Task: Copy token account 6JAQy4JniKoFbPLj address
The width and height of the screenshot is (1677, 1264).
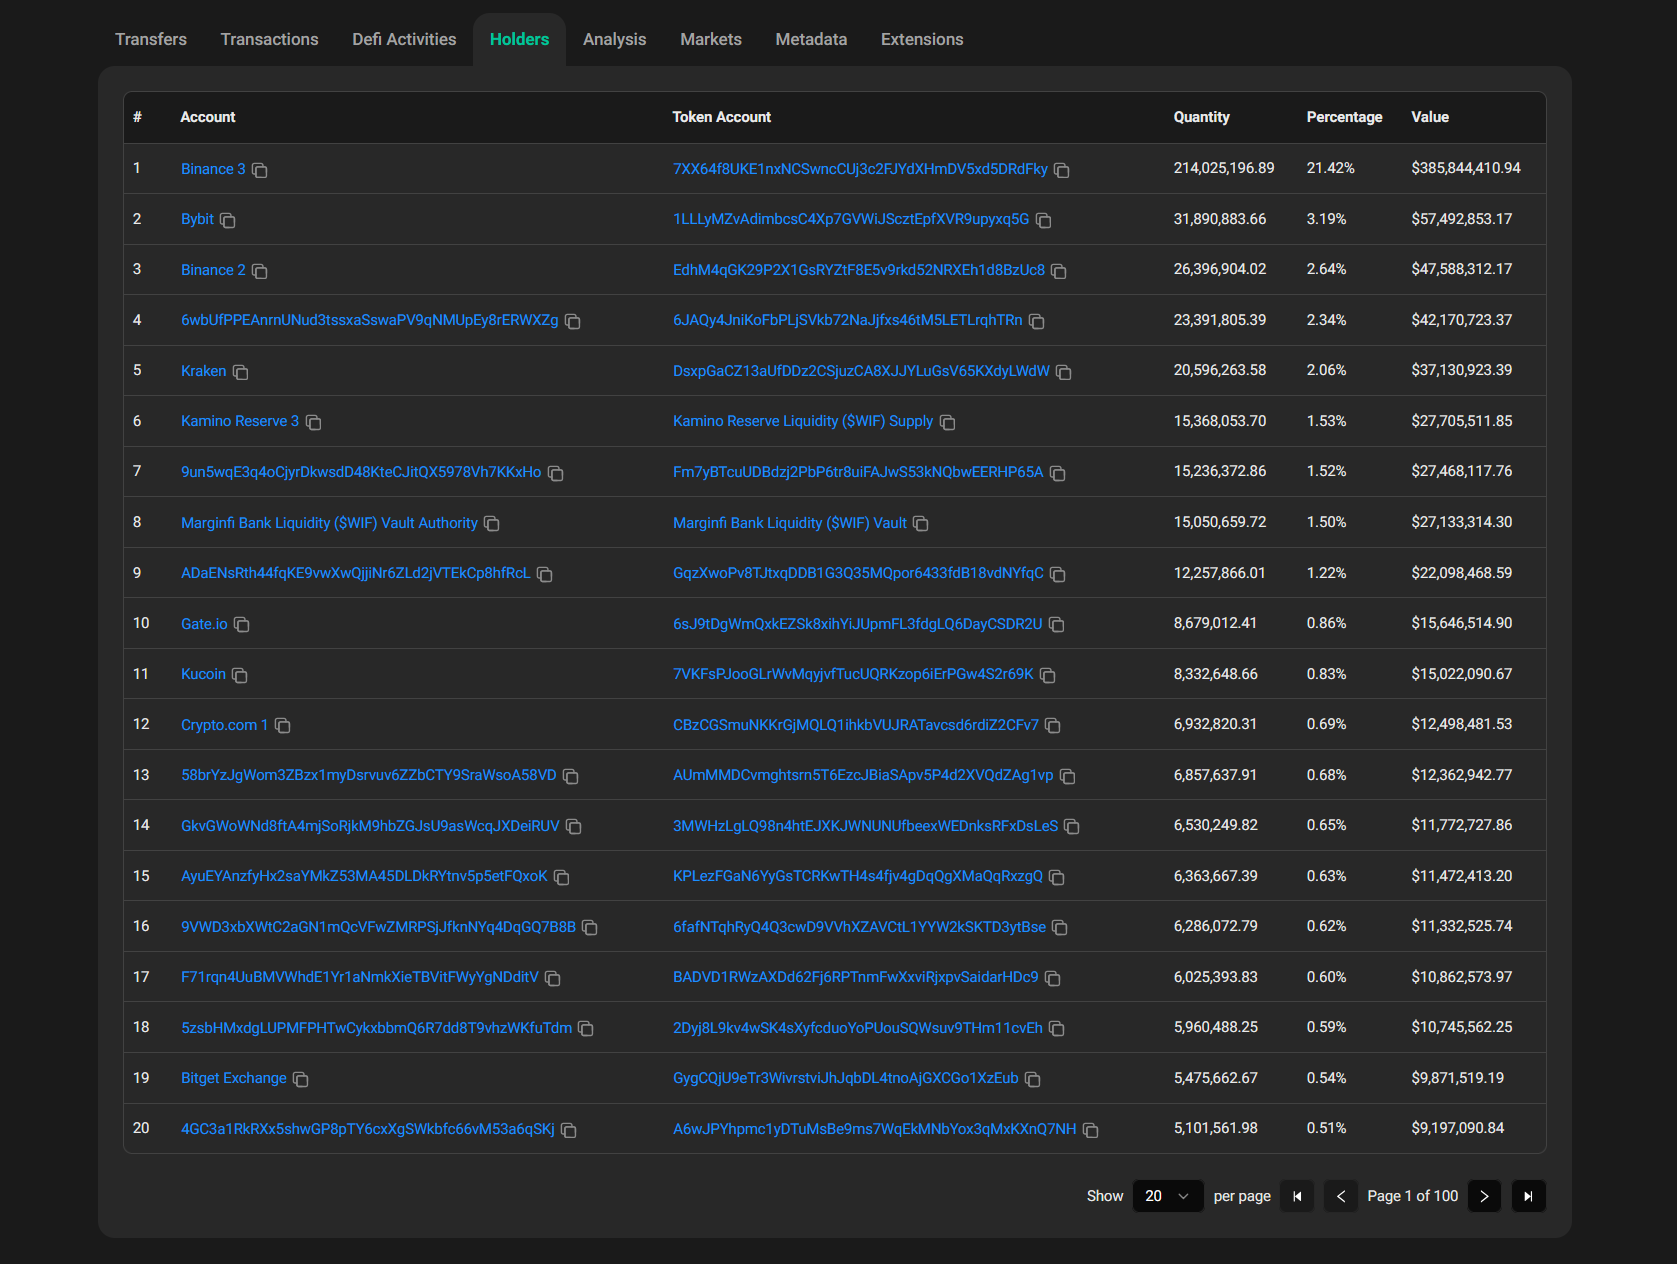Action: (1037, 321)
